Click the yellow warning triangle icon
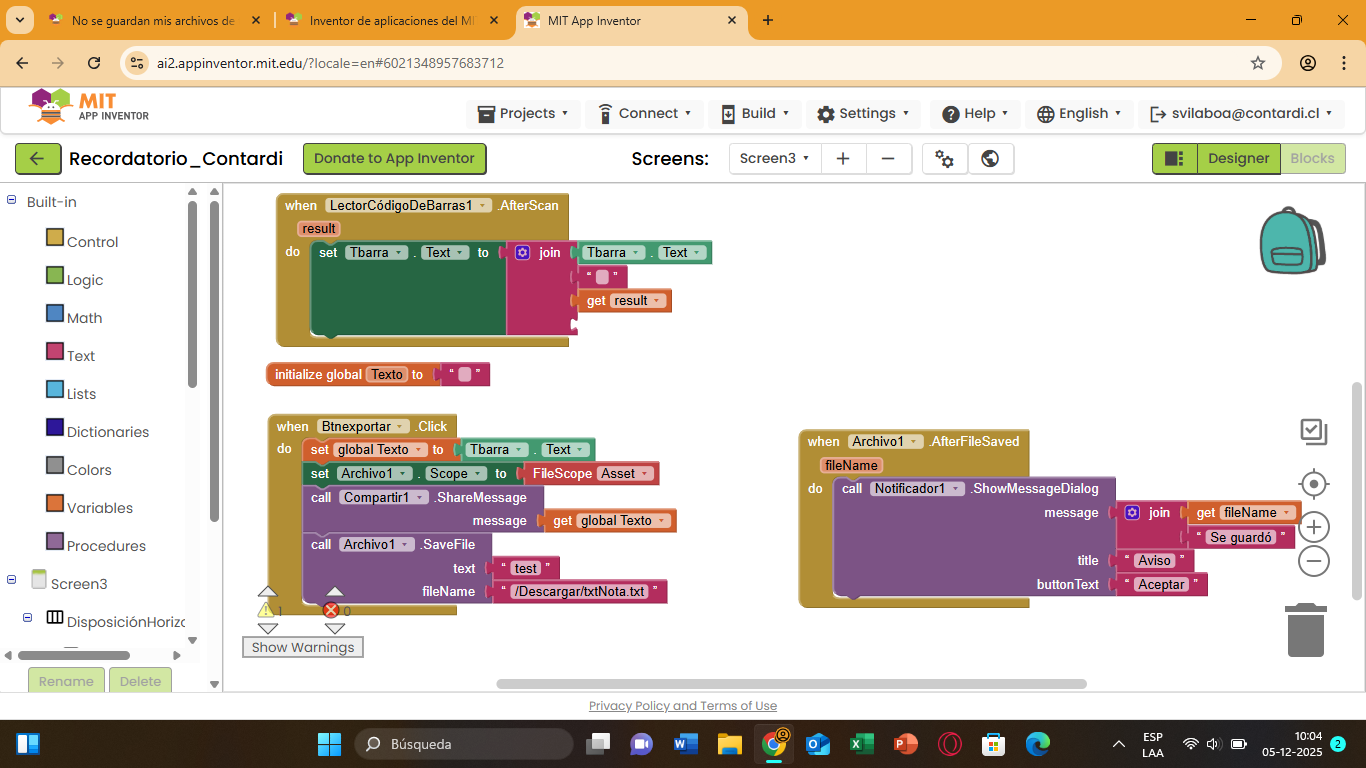The width and height of the screenshot is (1366, 768). 266,610
